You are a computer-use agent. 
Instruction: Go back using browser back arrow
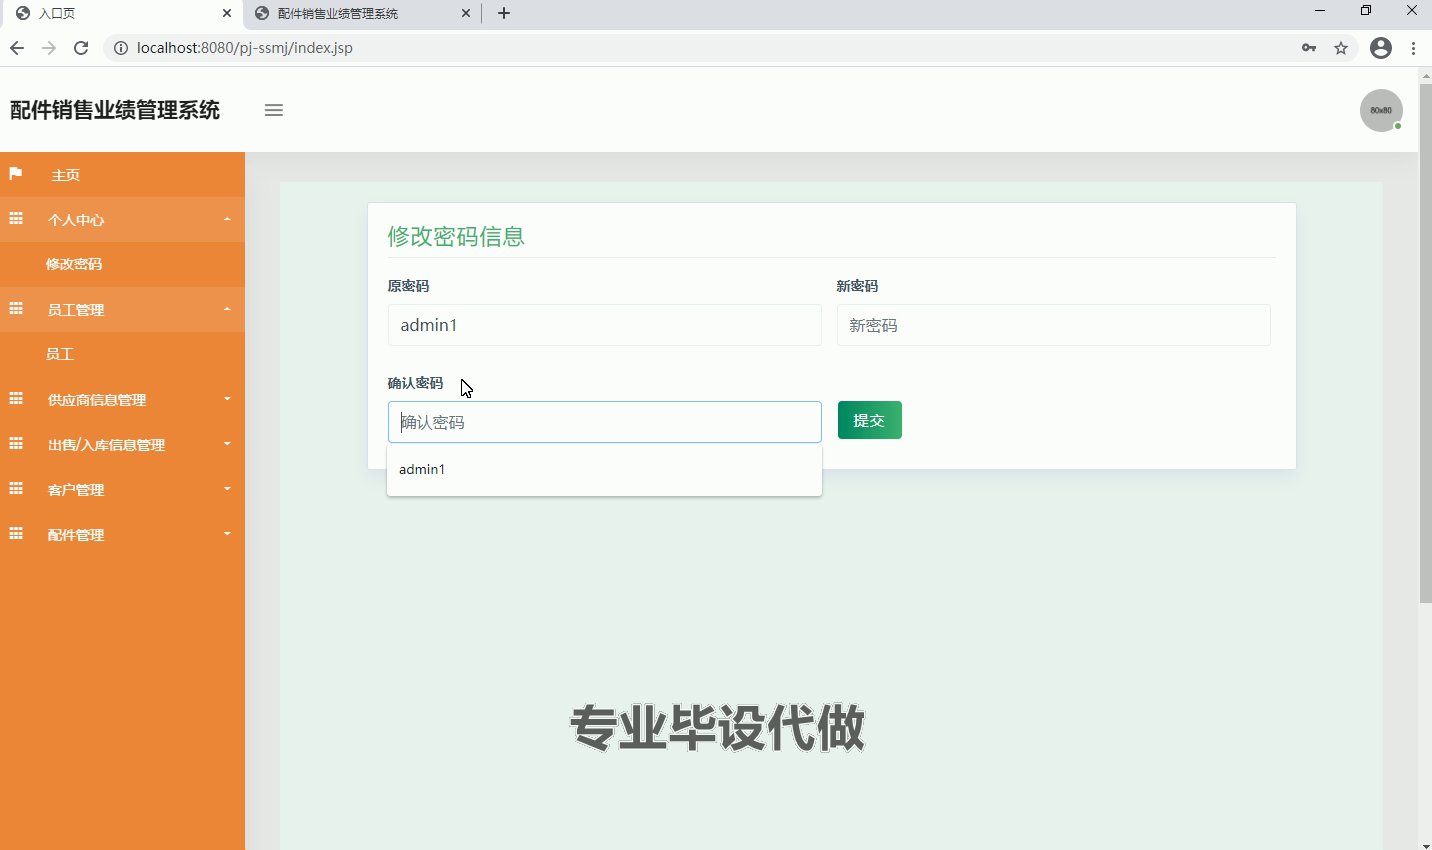point(17,48)
